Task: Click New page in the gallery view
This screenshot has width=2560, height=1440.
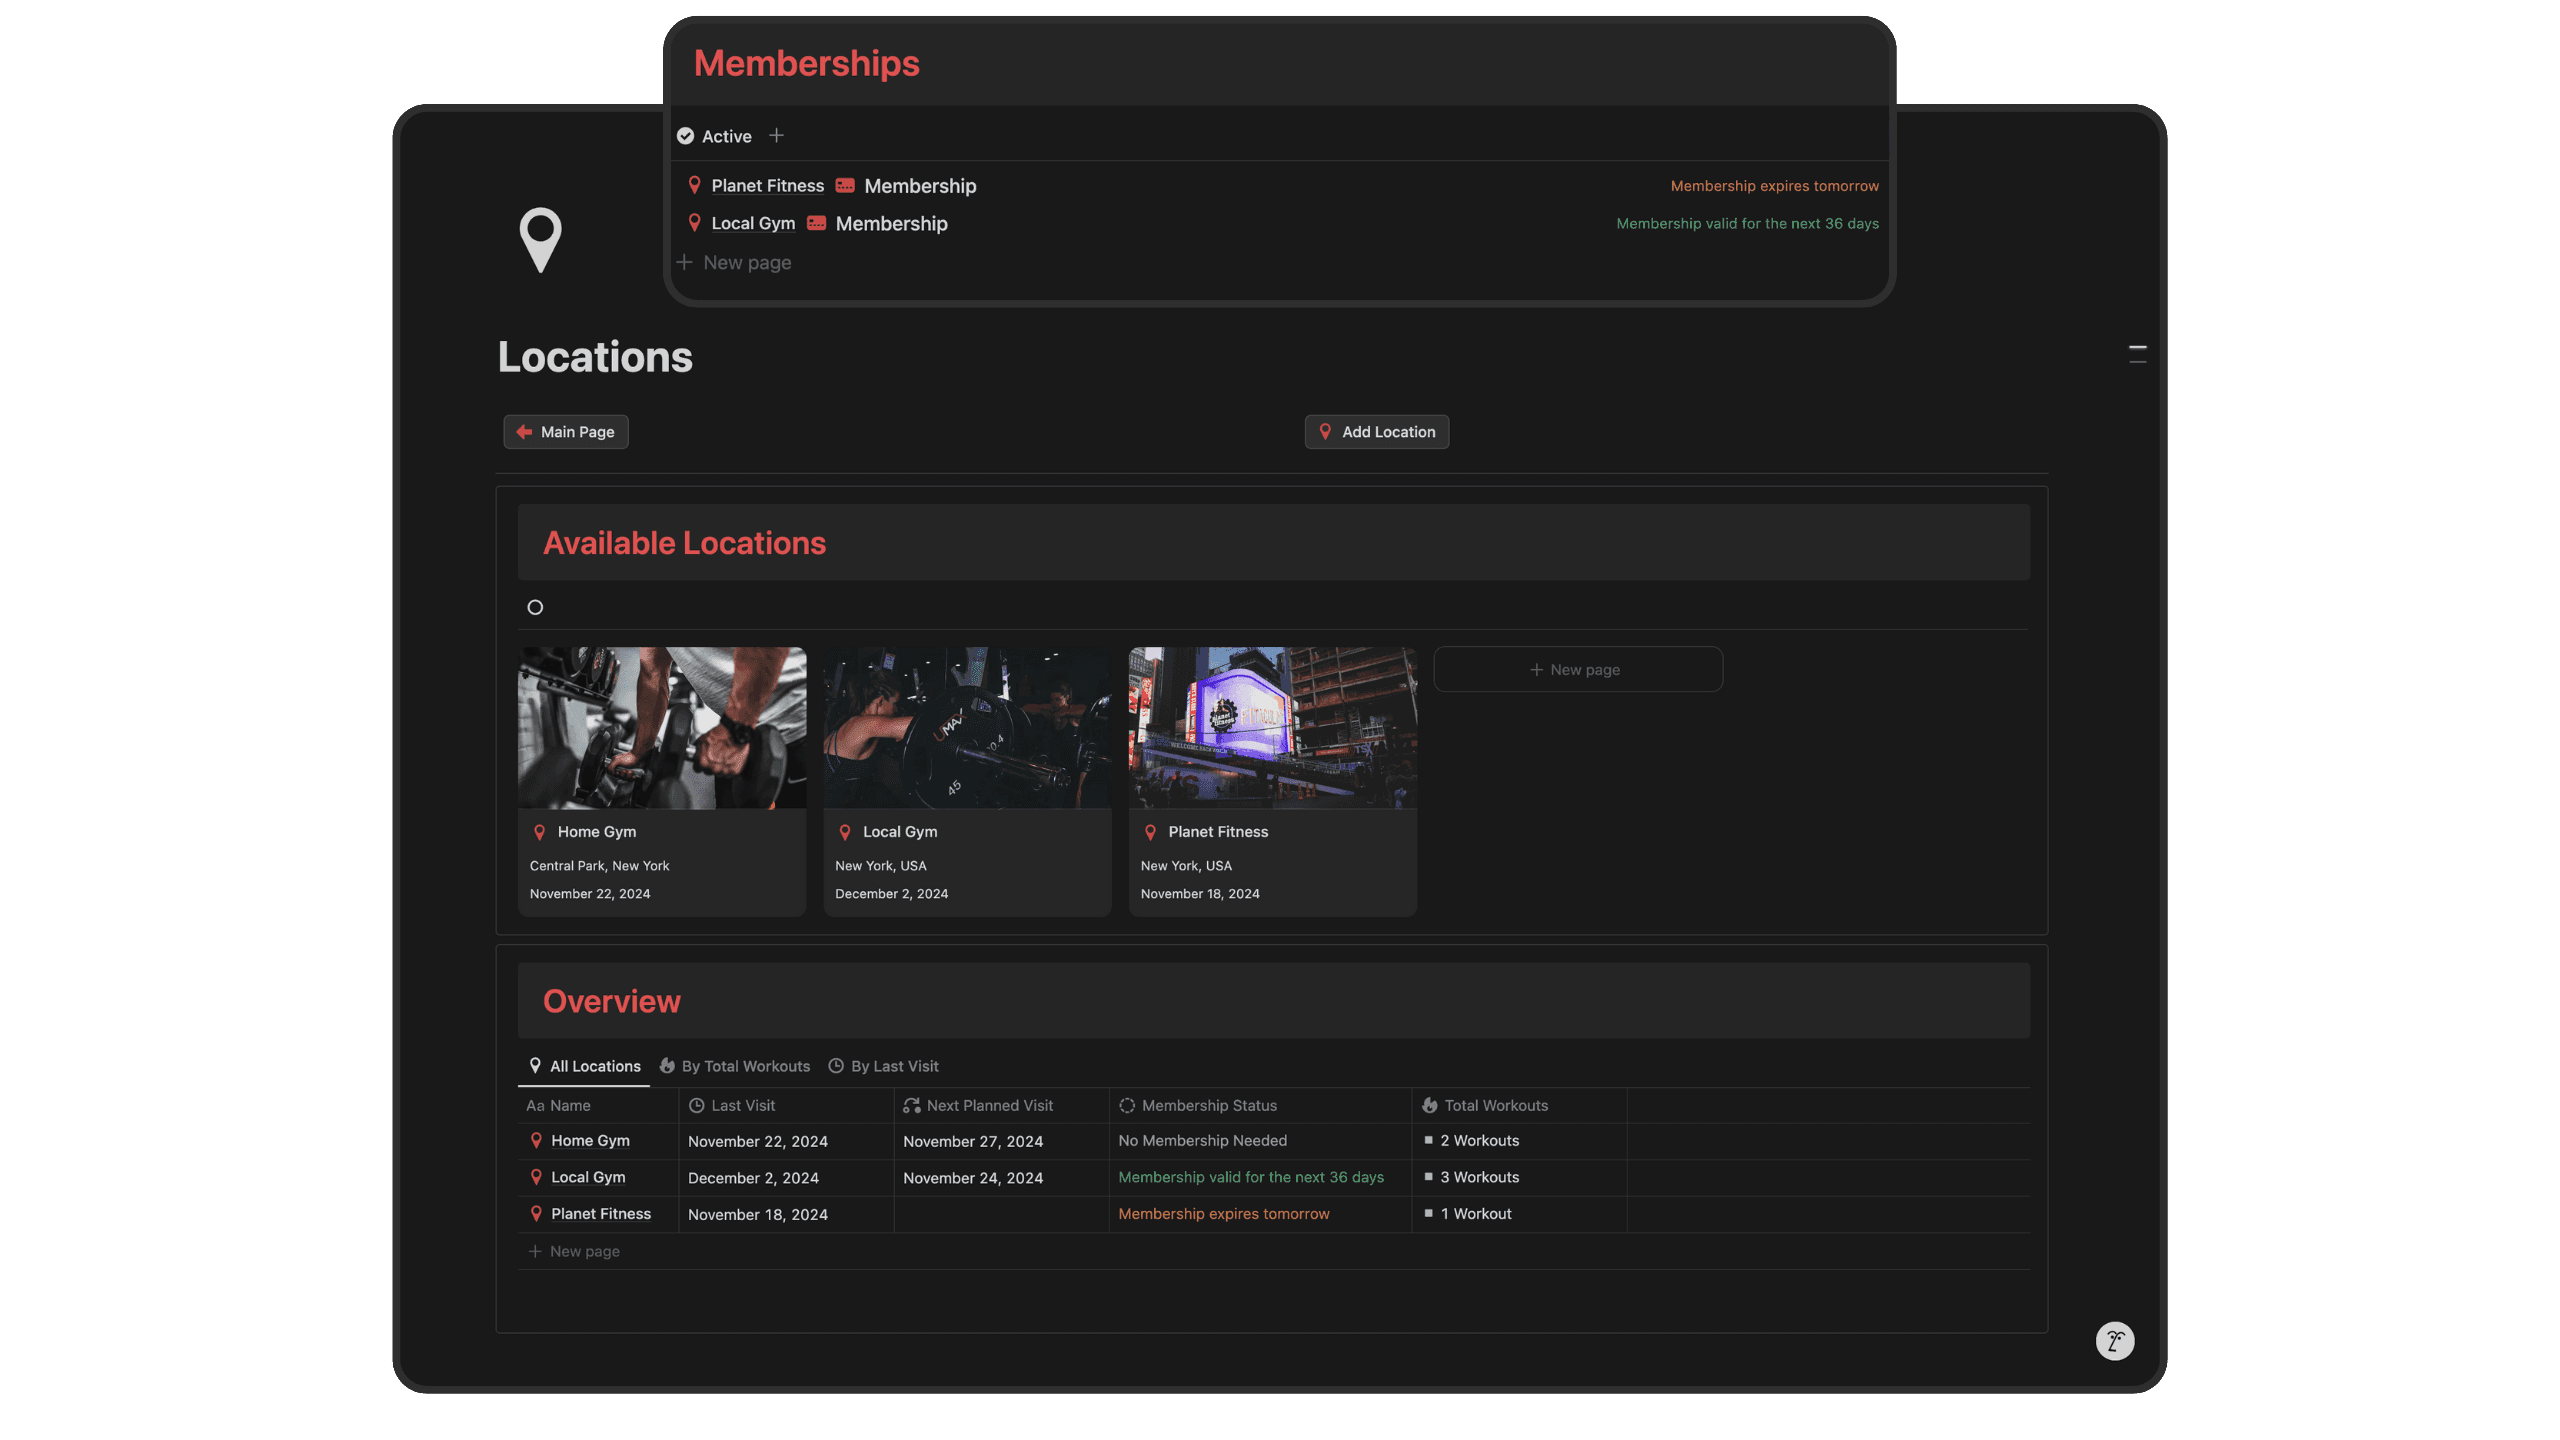Action: [x=1577, y=669]
